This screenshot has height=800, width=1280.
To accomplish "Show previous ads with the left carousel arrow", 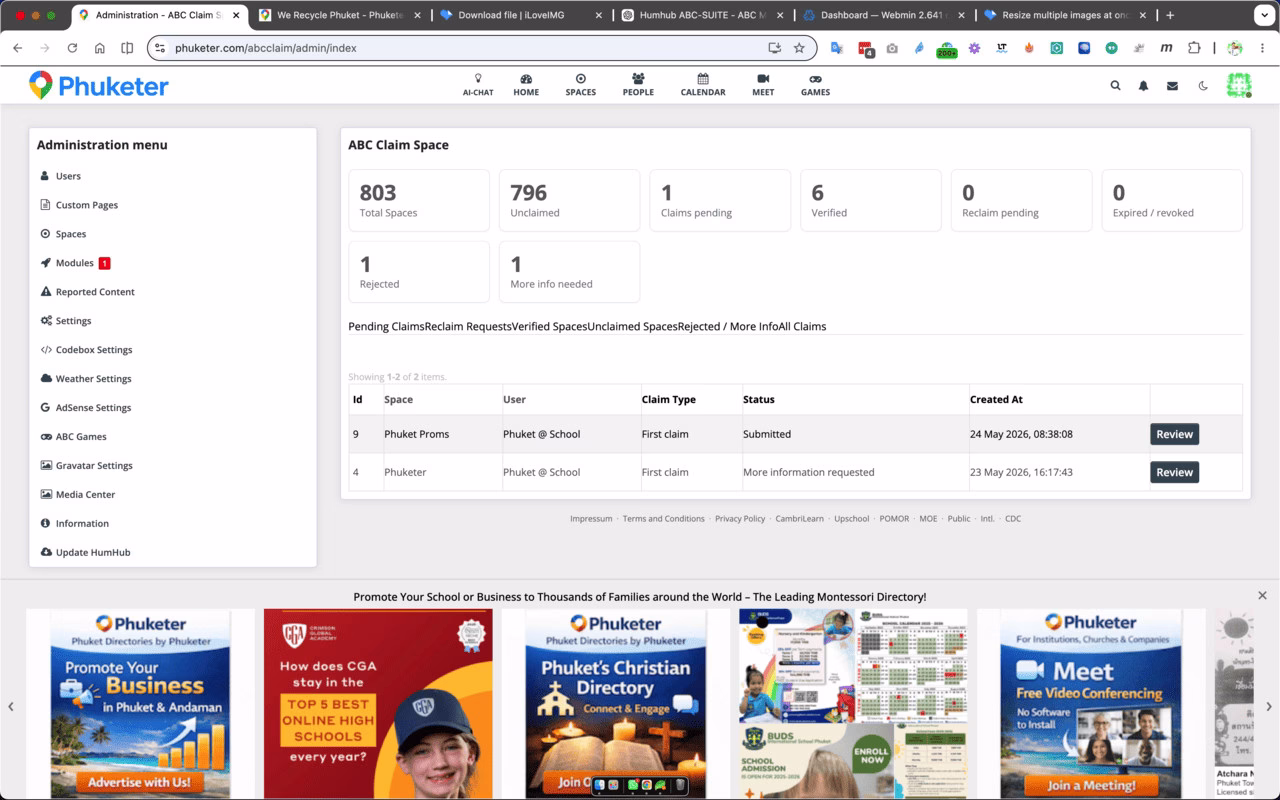I will point(11,707).
